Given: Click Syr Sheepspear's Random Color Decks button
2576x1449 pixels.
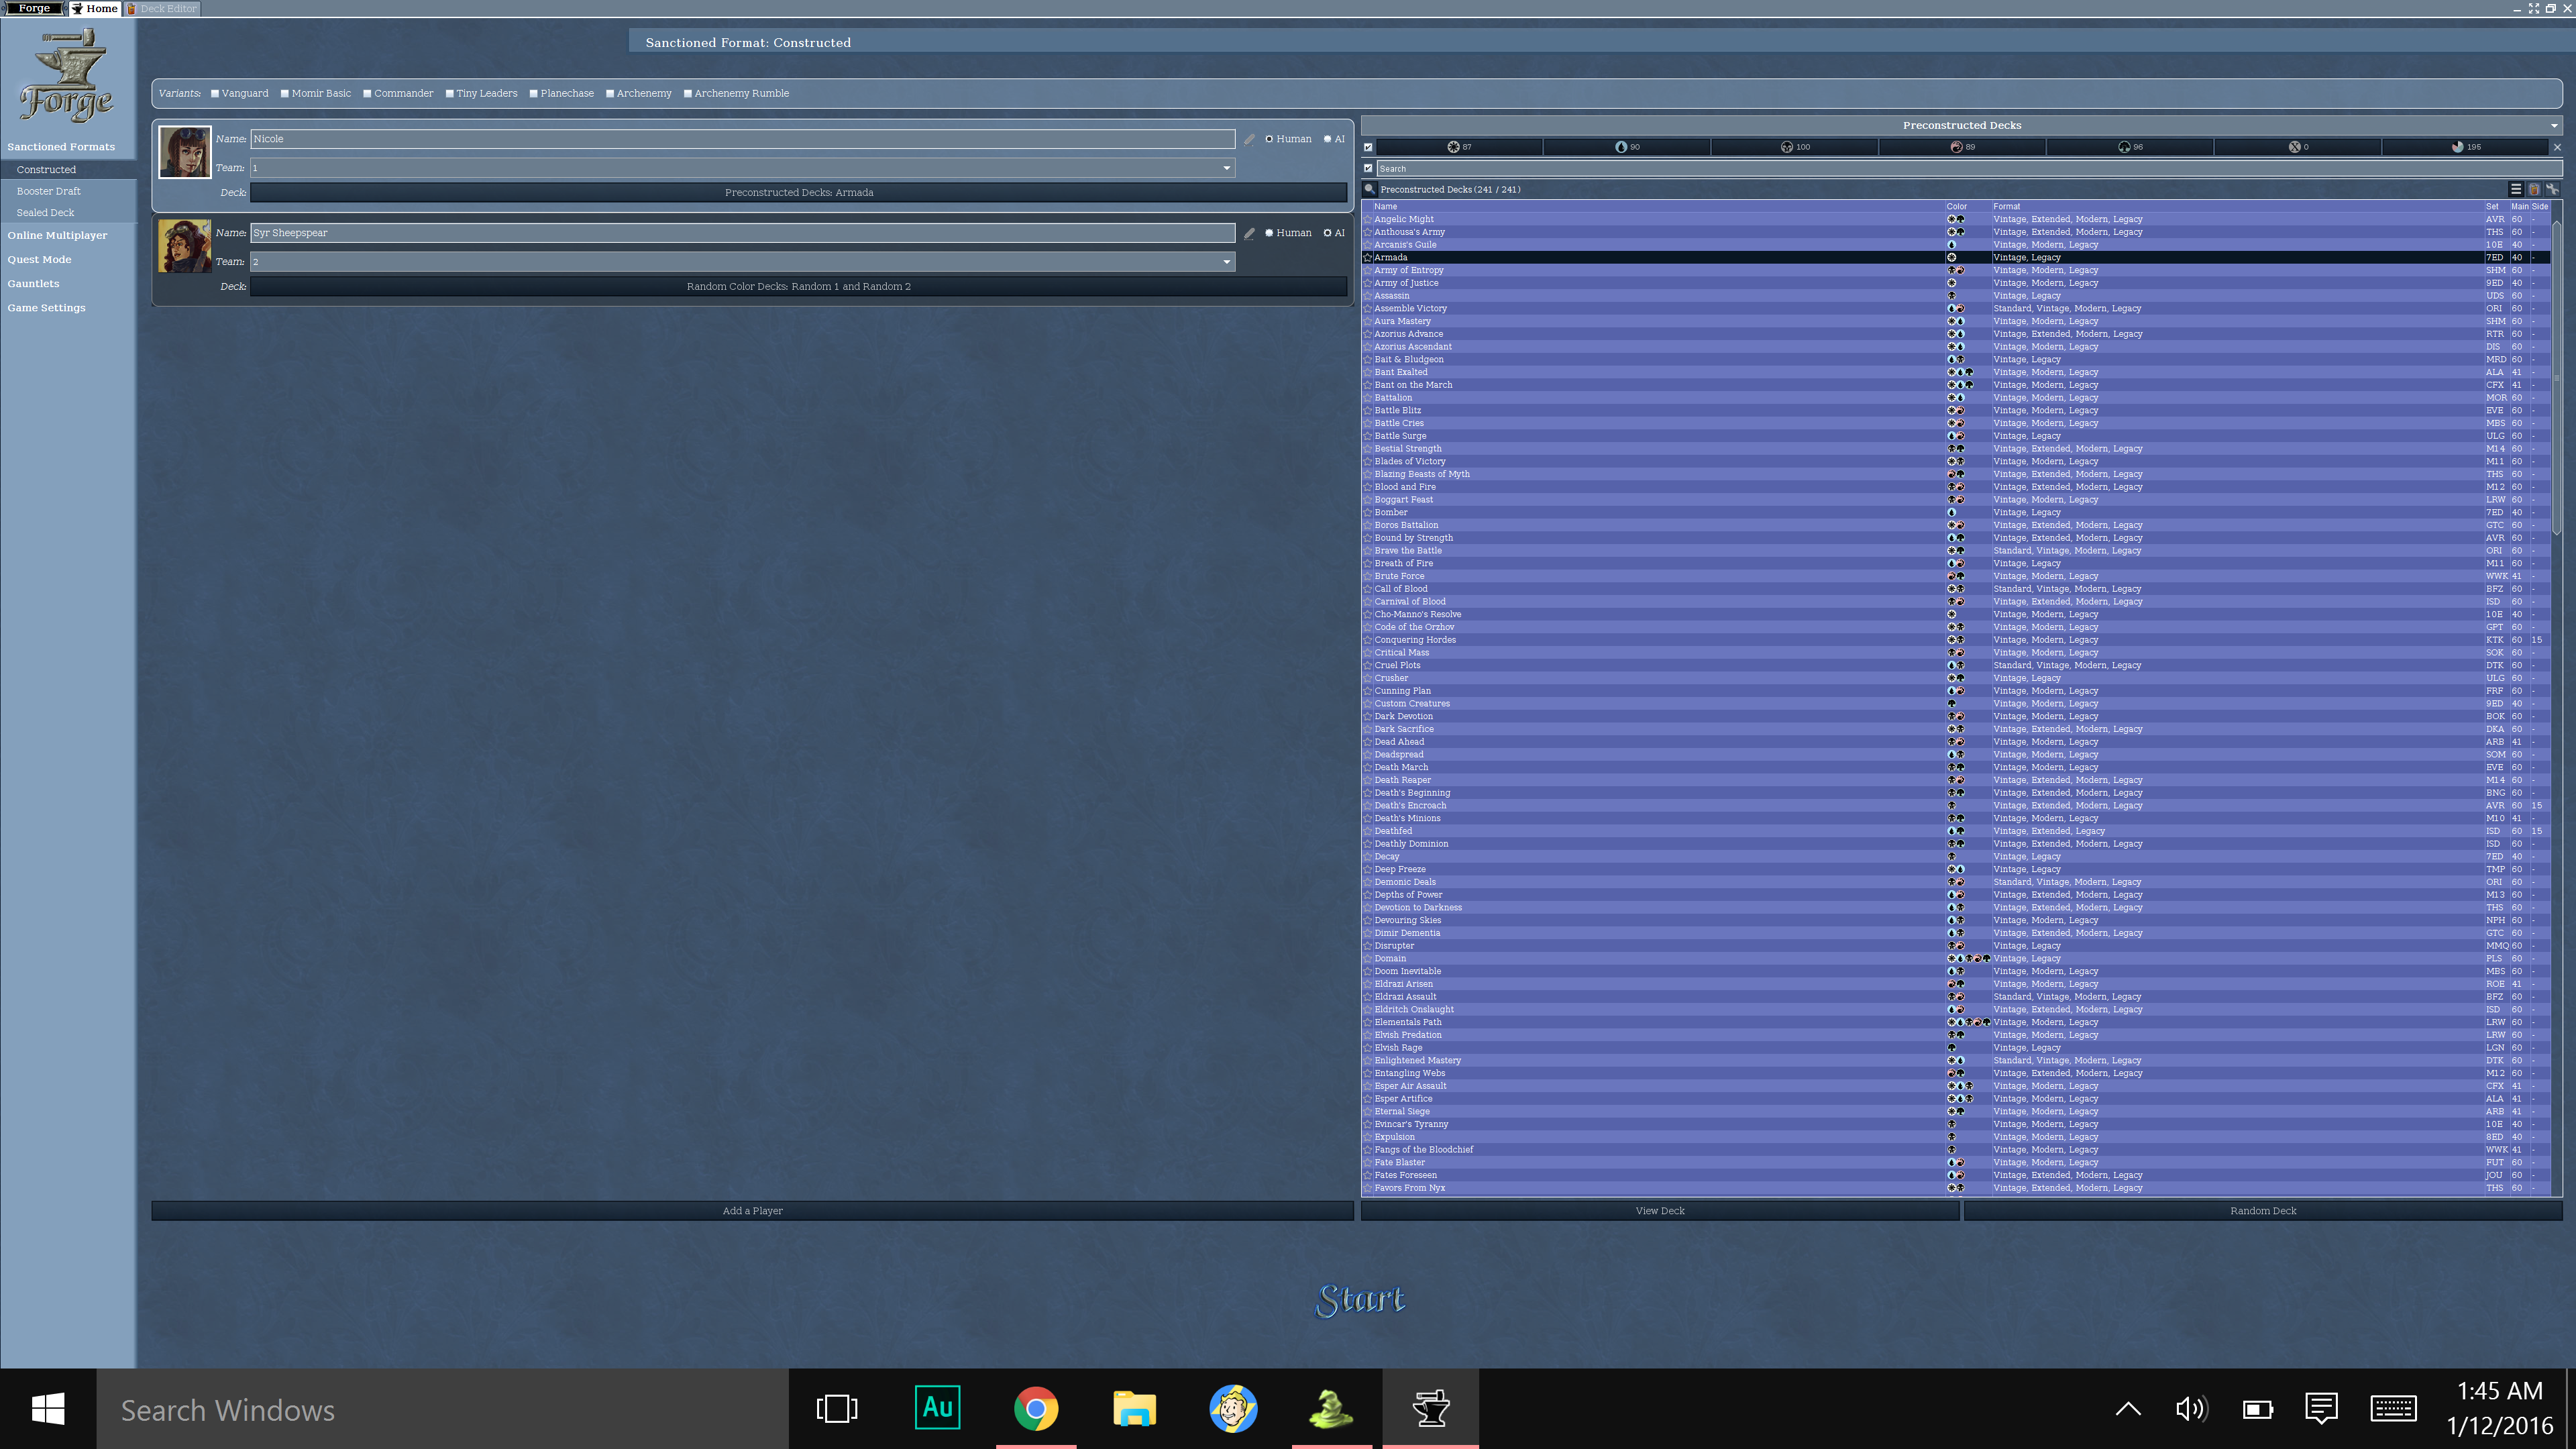Looking at the screenshot, I should (799, 286).
